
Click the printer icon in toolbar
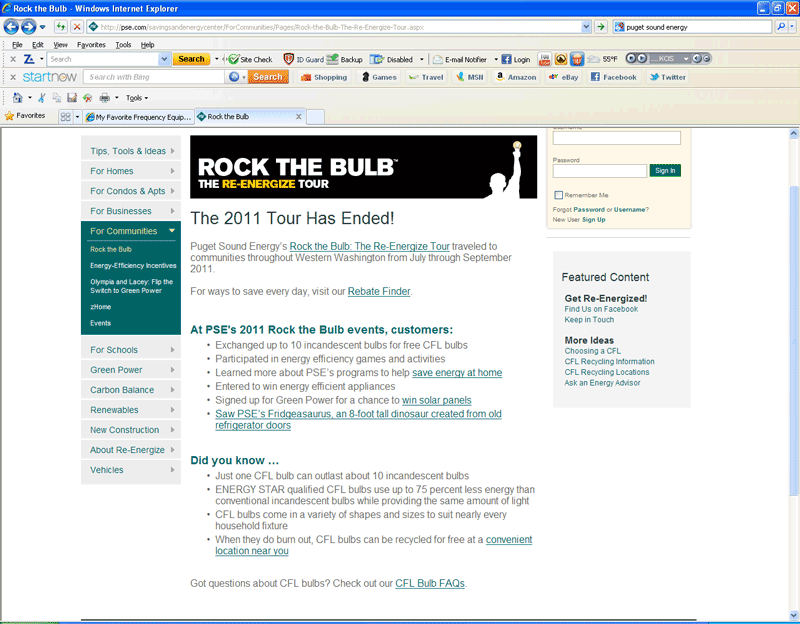[104, 98]
